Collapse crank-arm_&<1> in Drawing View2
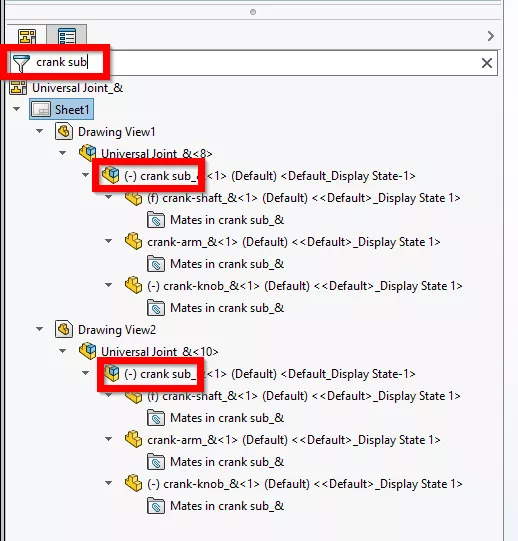Screen dimensions: 518x541 click(x=108, y=439)
